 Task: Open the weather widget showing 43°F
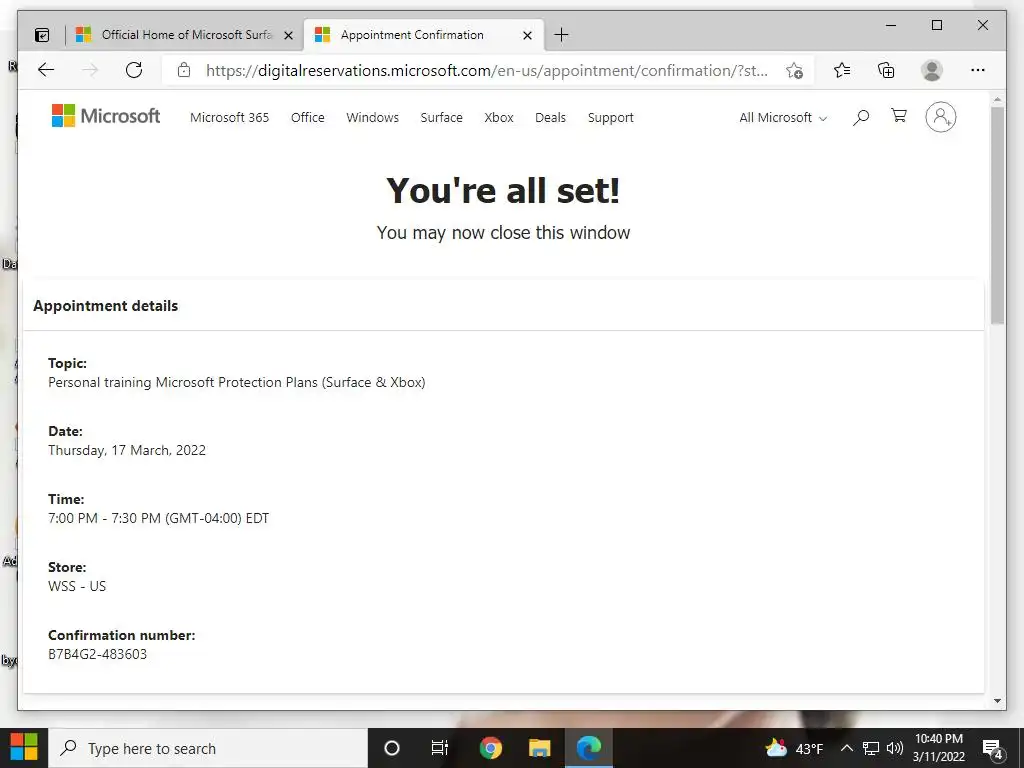tap(794, 748)
